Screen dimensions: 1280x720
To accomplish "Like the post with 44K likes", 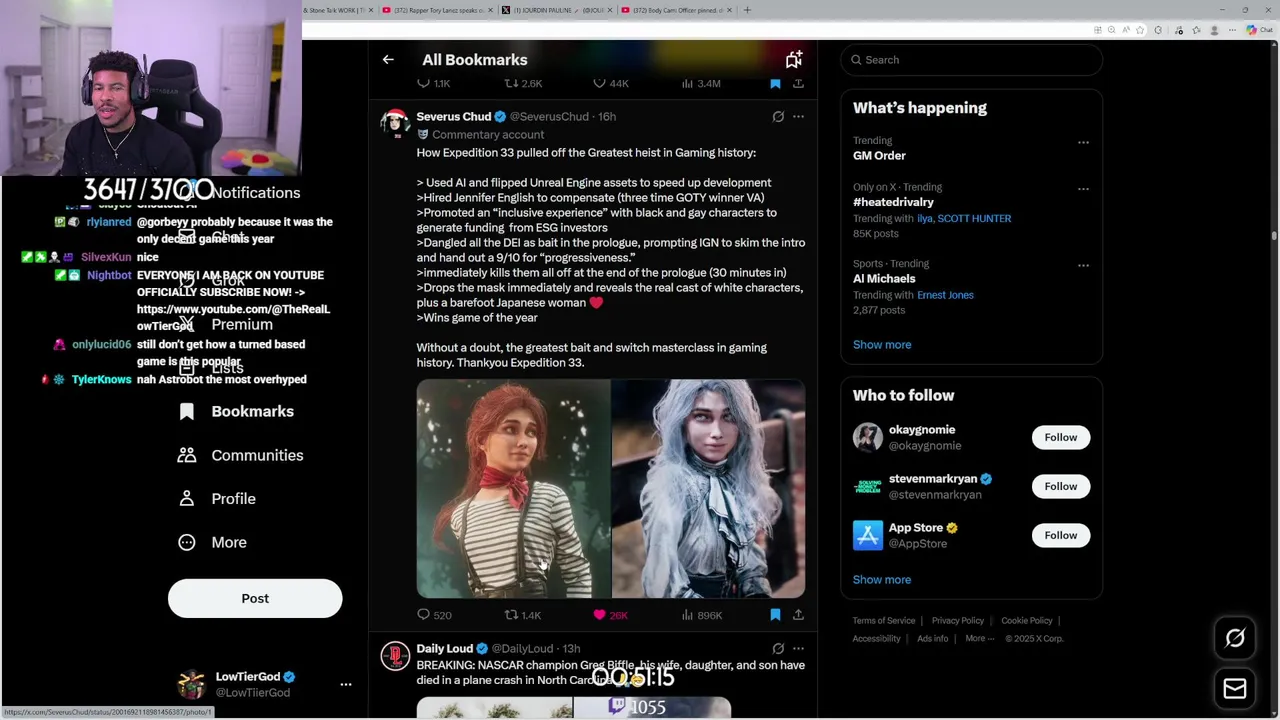I will (610, 83).
